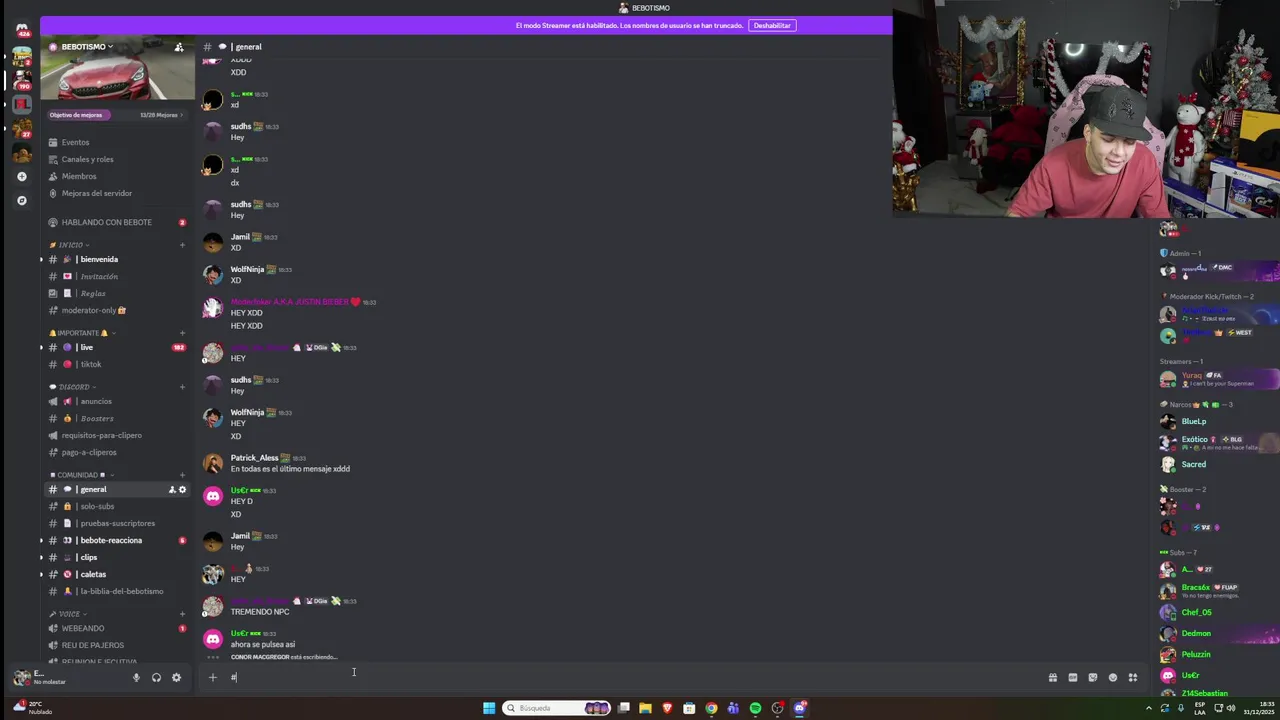Image resolution: width=1280 pixels, height=720 pixels.
Task: Click the Deshabilitar streamer mode button
Action: point(771,25)
